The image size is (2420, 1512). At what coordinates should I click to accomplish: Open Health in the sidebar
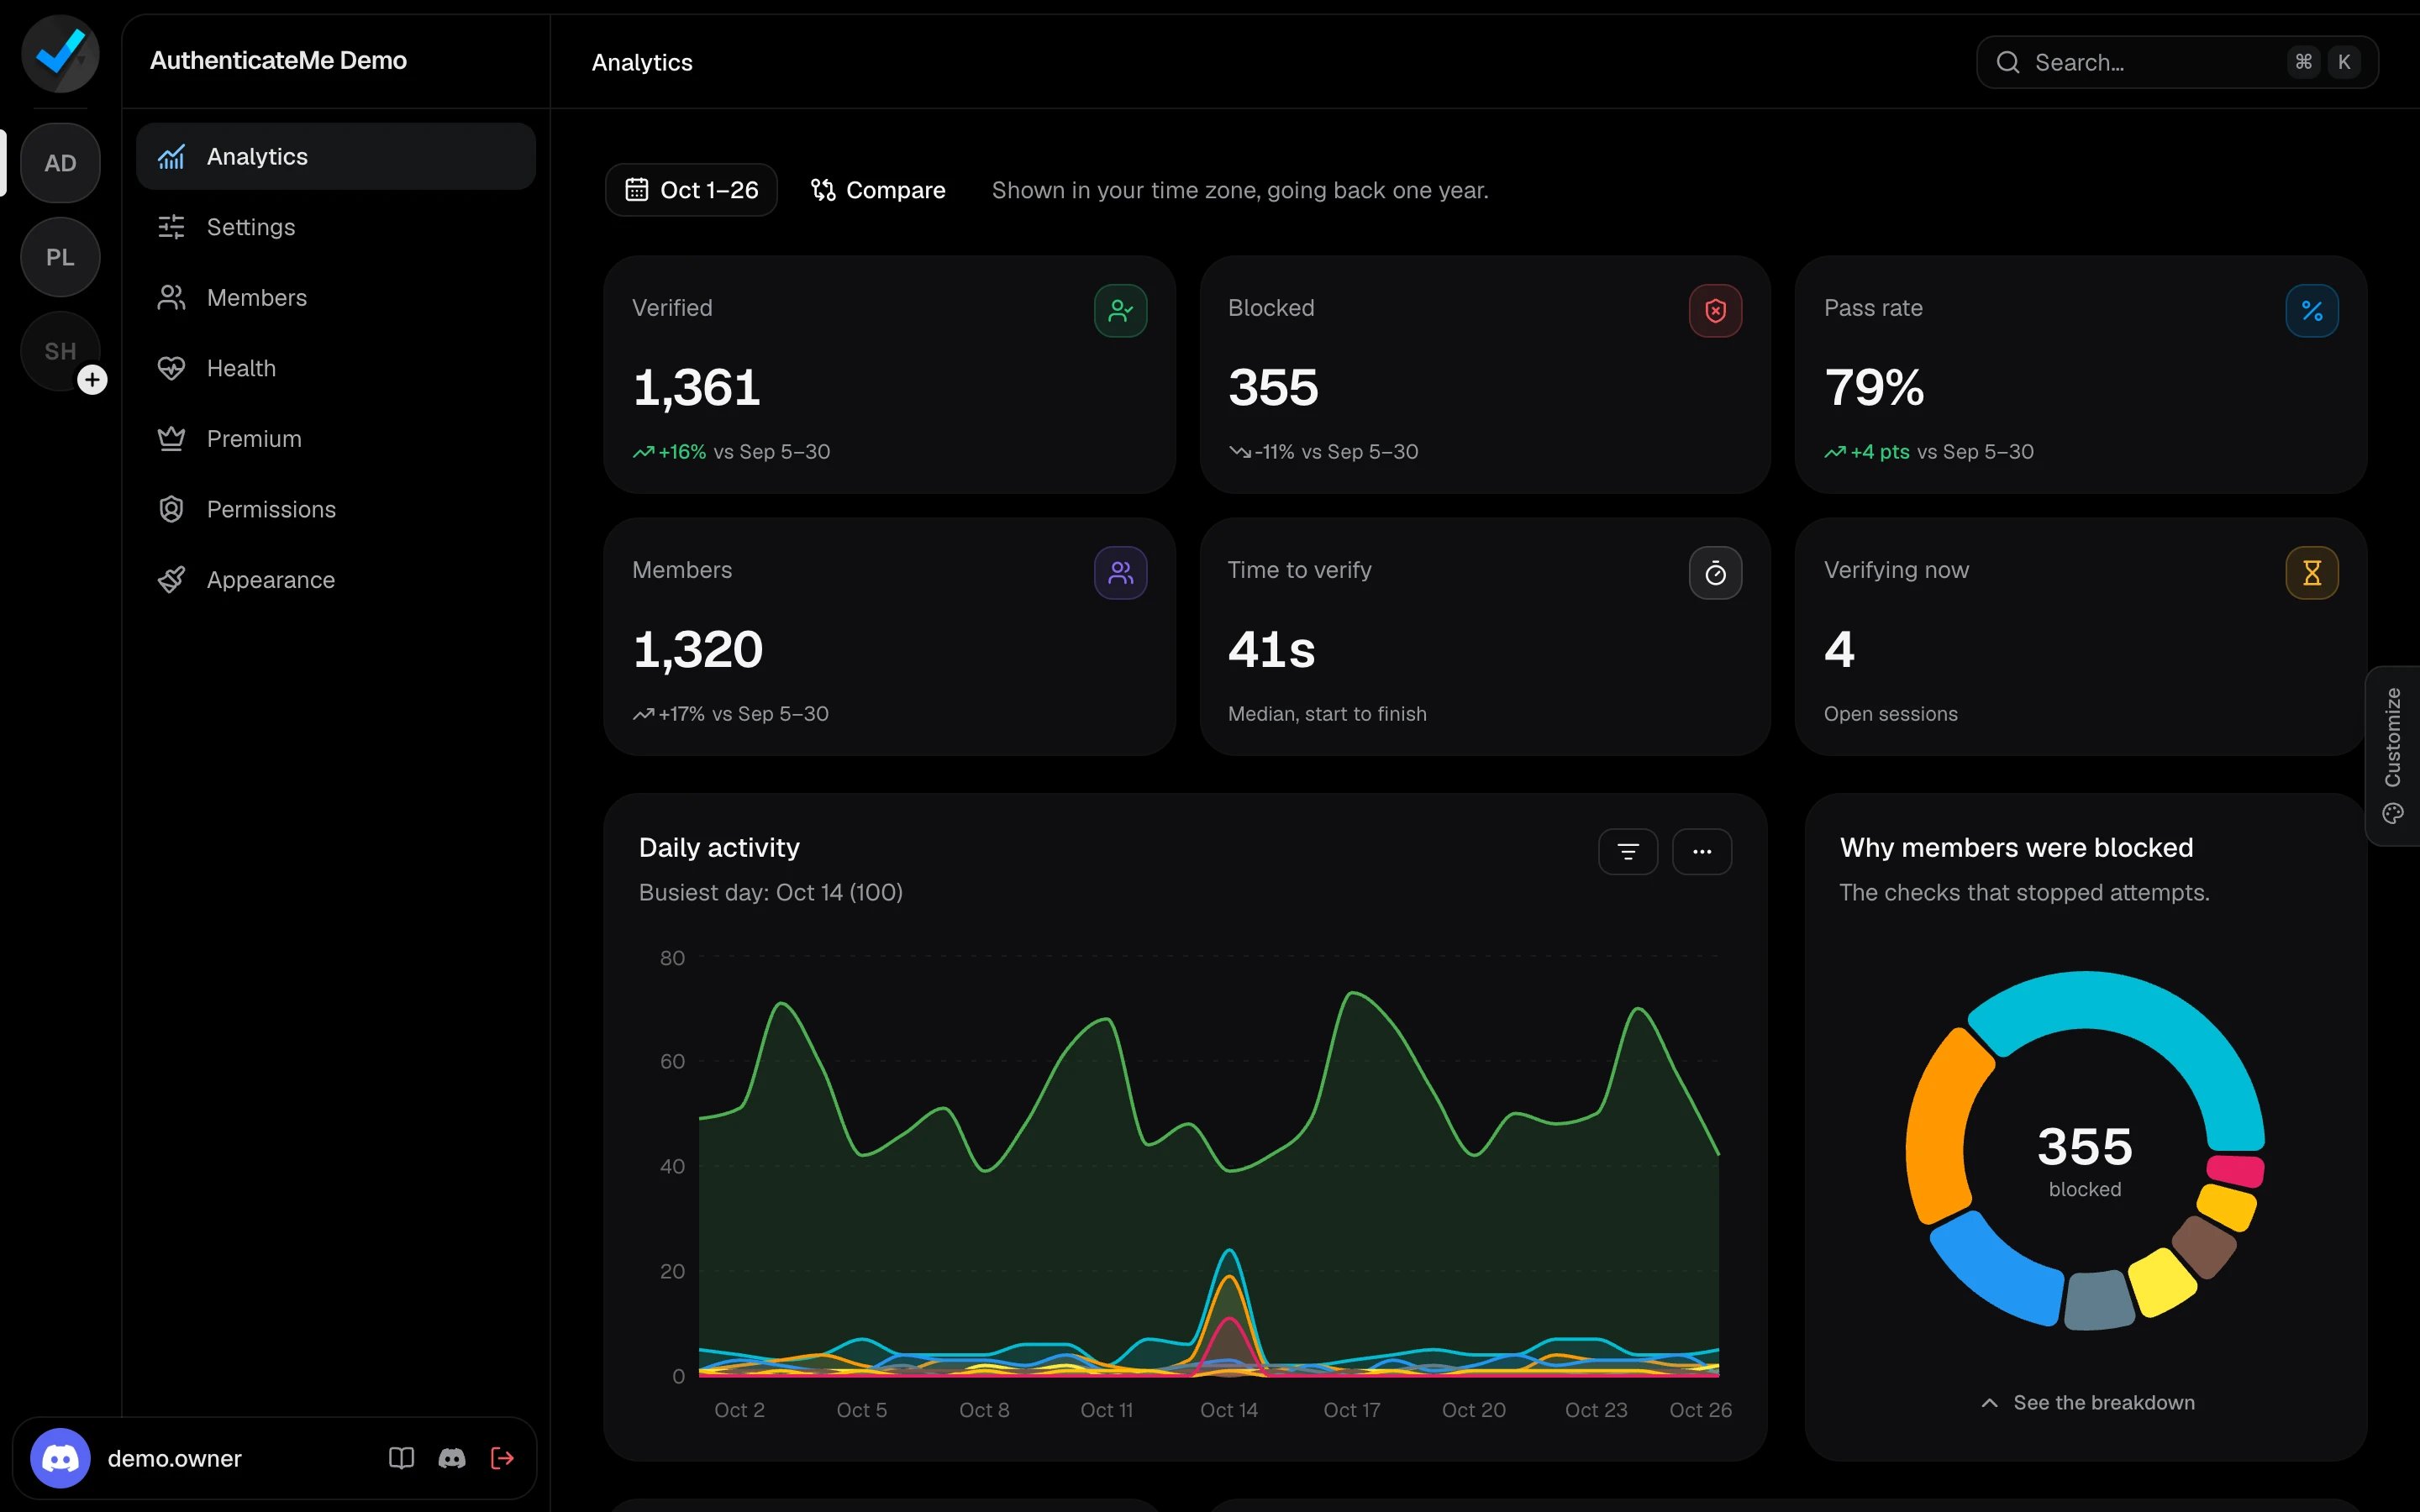pos(336,368)
